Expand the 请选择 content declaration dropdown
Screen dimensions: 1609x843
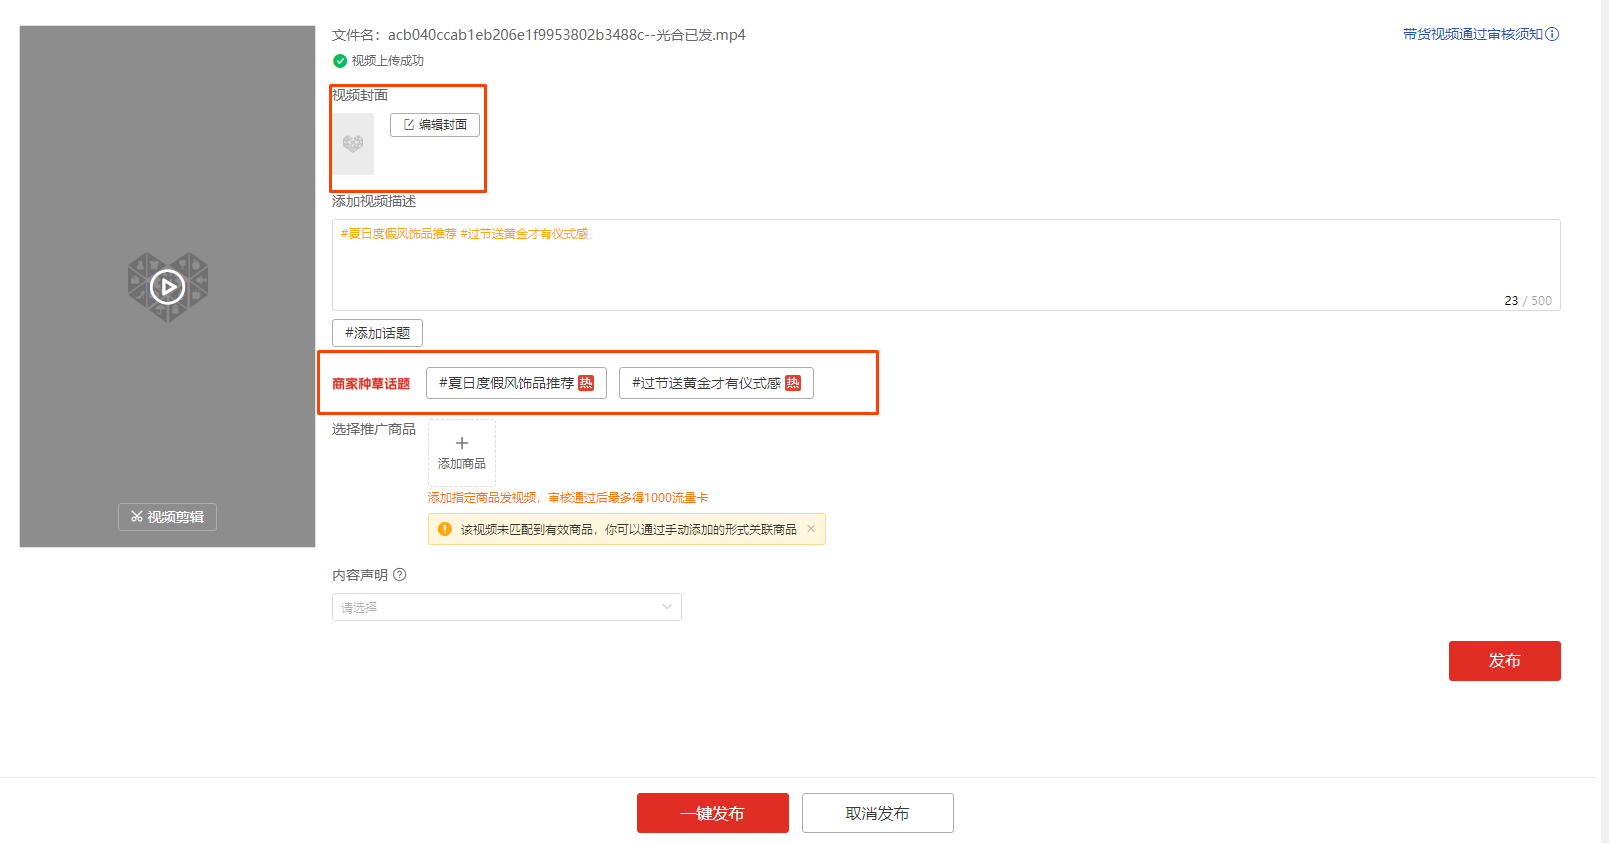506,607
